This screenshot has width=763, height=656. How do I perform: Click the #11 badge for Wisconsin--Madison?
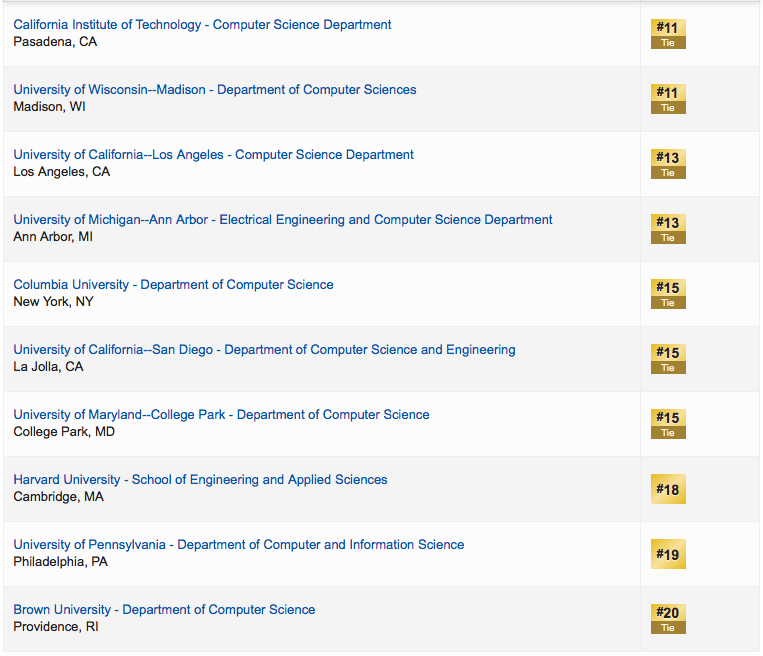coord(667,99)
